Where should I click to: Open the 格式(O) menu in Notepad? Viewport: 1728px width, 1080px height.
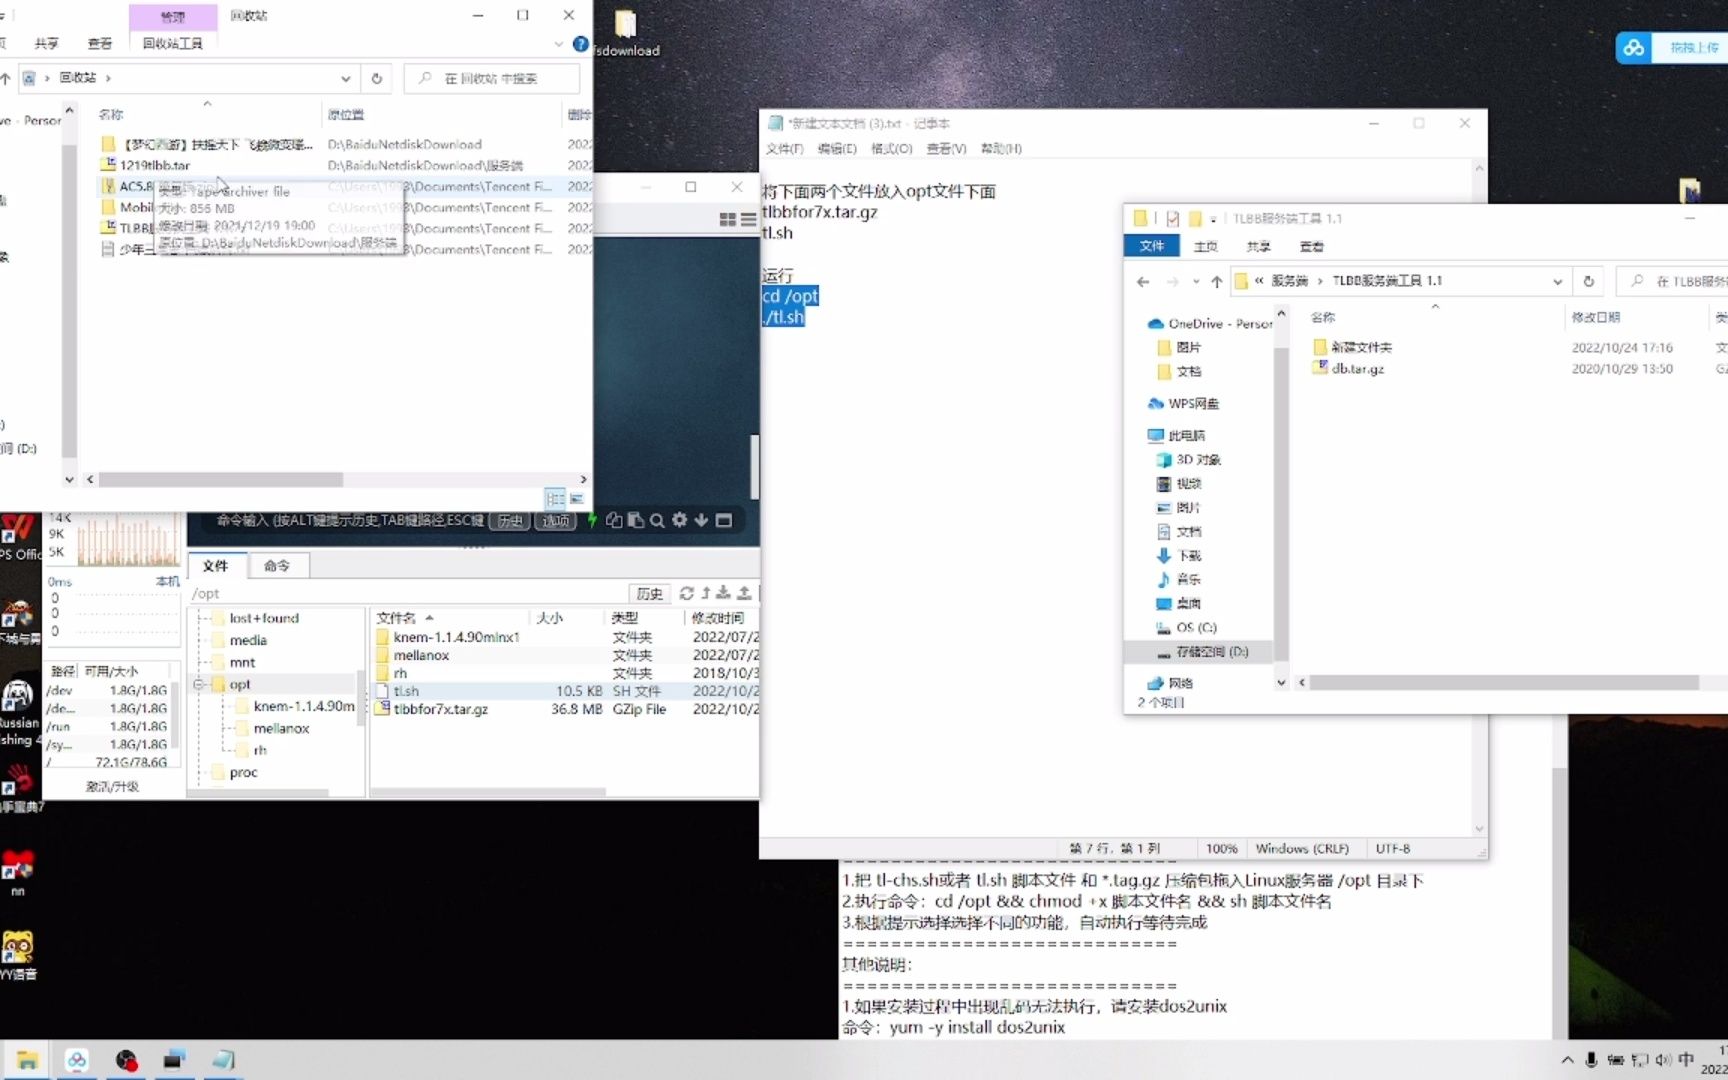point(892,148)
